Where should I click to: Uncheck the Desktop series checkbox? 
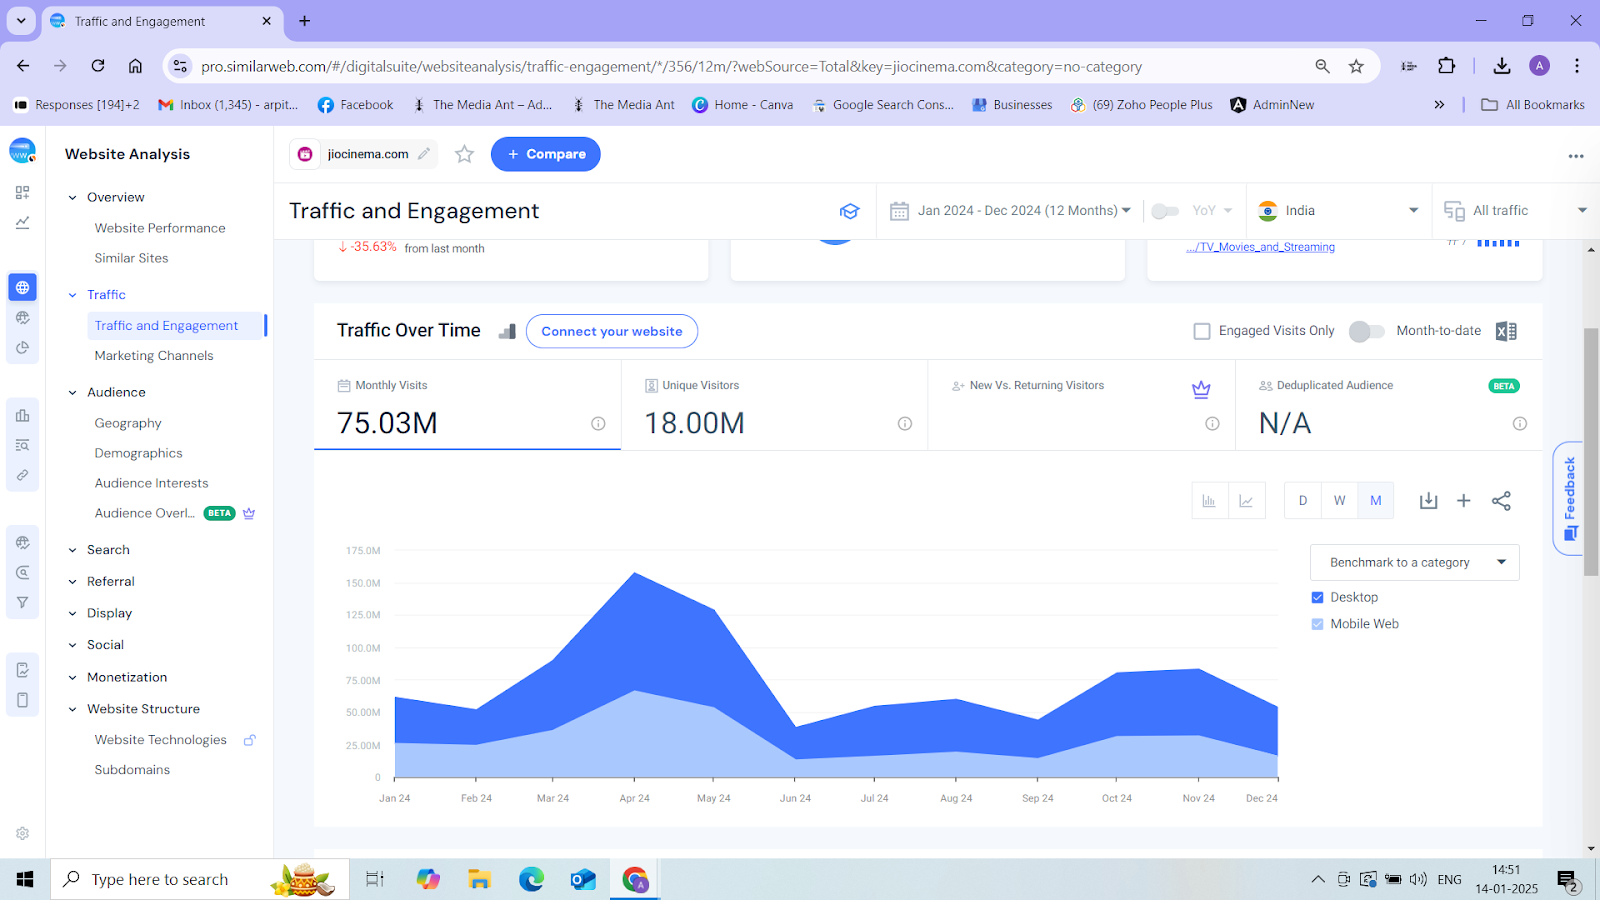pyautogui.click(x=1317, y=597)
